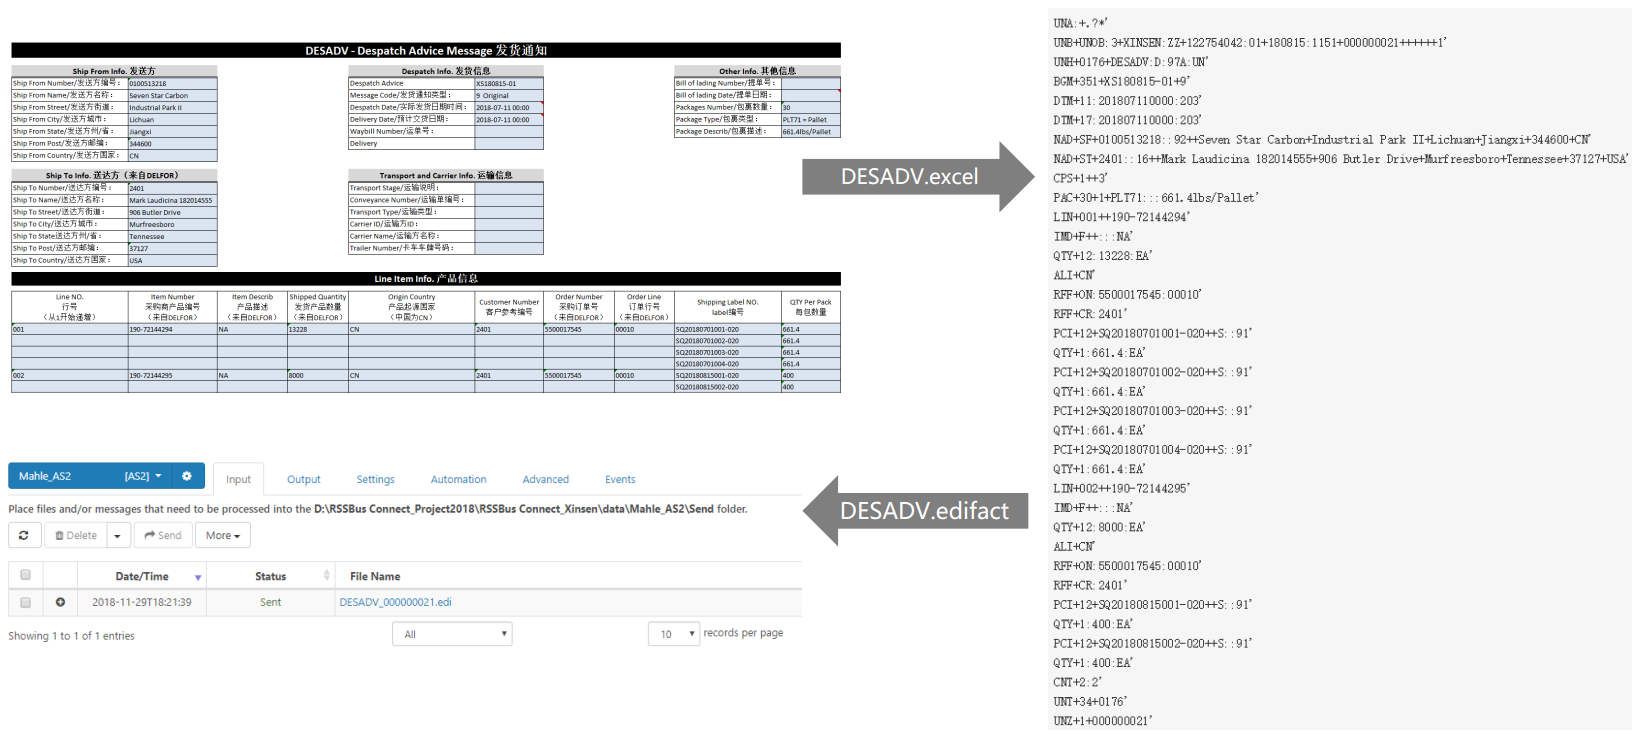Click the PAC+30+1+PLT71 line
This screenshot has height=741, width=1647.
coord(1156,198)
